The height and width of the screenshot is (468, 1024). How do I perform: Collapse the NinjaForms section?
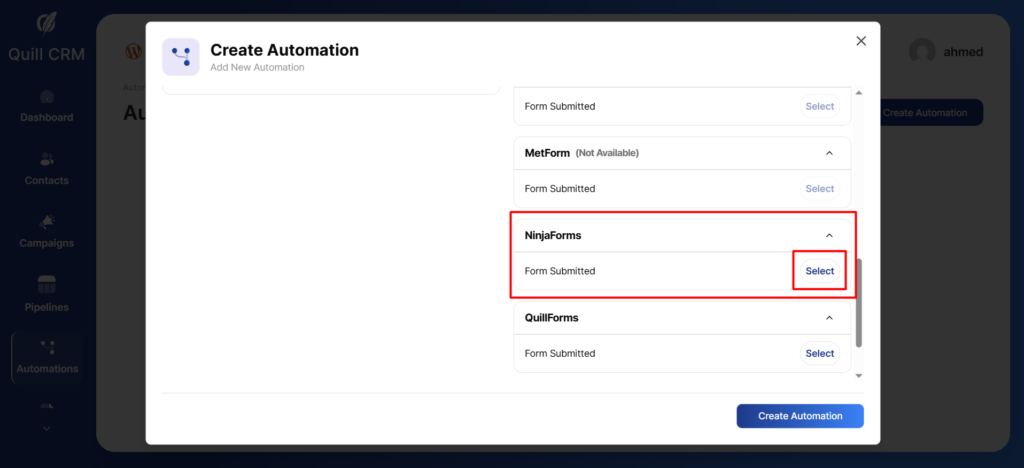click(x=829, y=235)
